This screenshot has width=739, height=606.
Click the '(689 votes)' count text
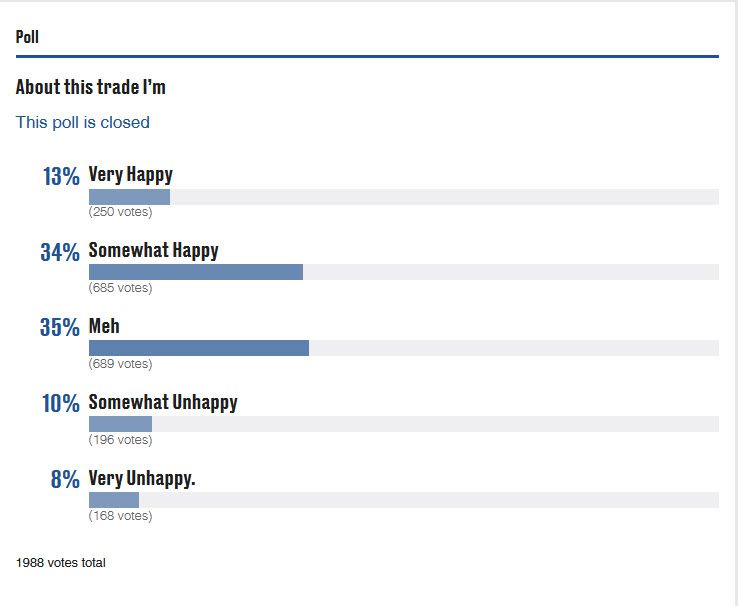click(x=120, y=364)
